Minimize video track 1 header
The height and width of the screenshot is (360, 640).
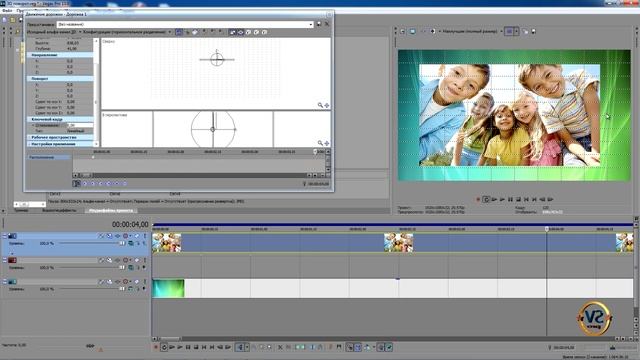pos(4,236)
